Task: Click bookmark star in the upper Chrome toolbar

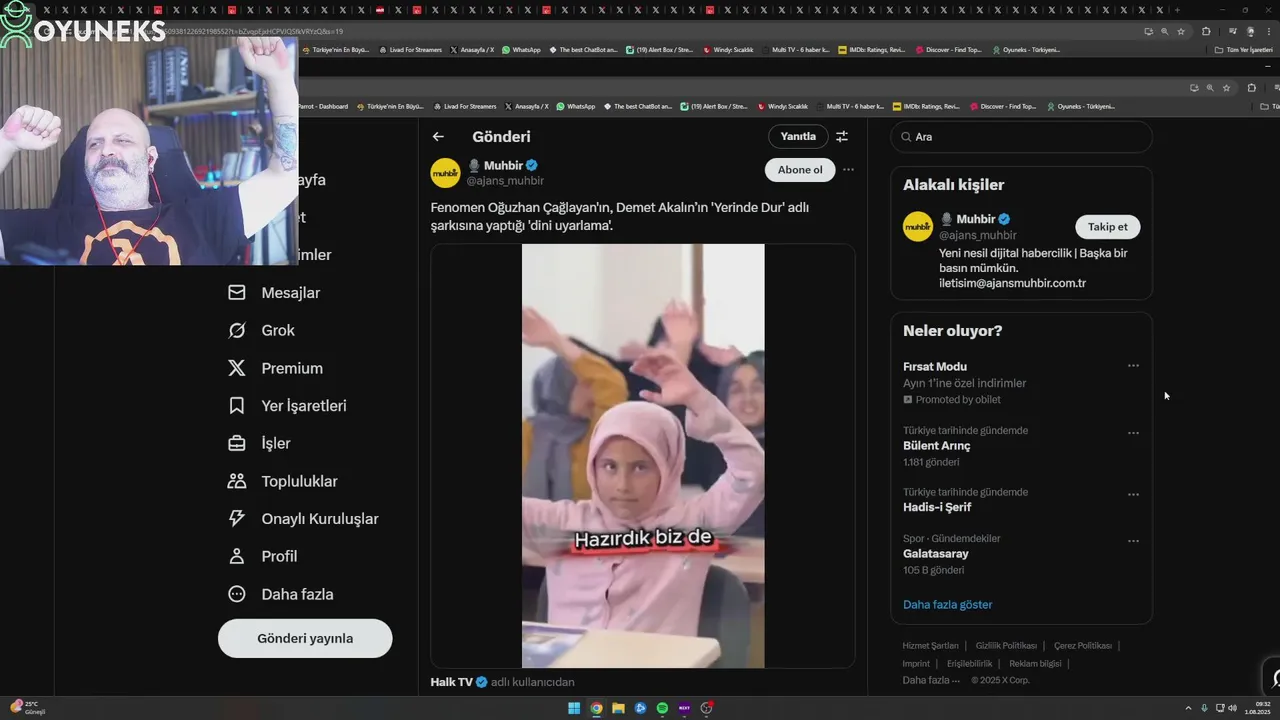Action: click(1180, 32)
